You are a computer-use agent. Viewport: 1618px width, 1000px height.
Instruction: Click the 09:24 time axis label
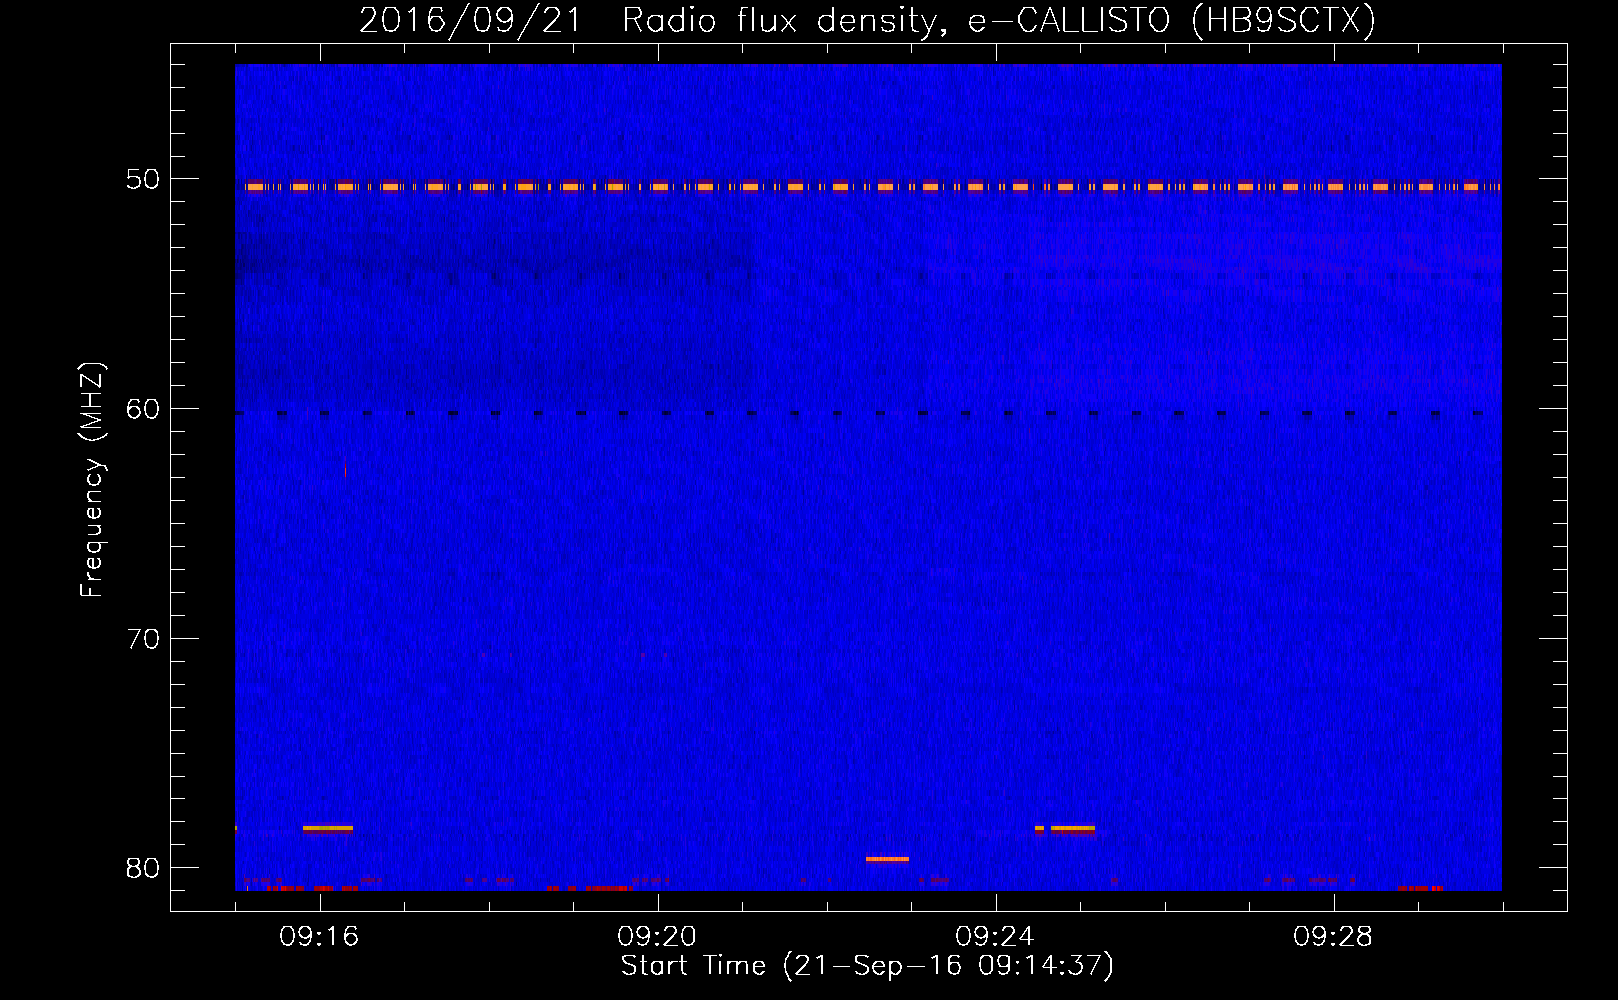pyautogui.click(x=995, y=936)
